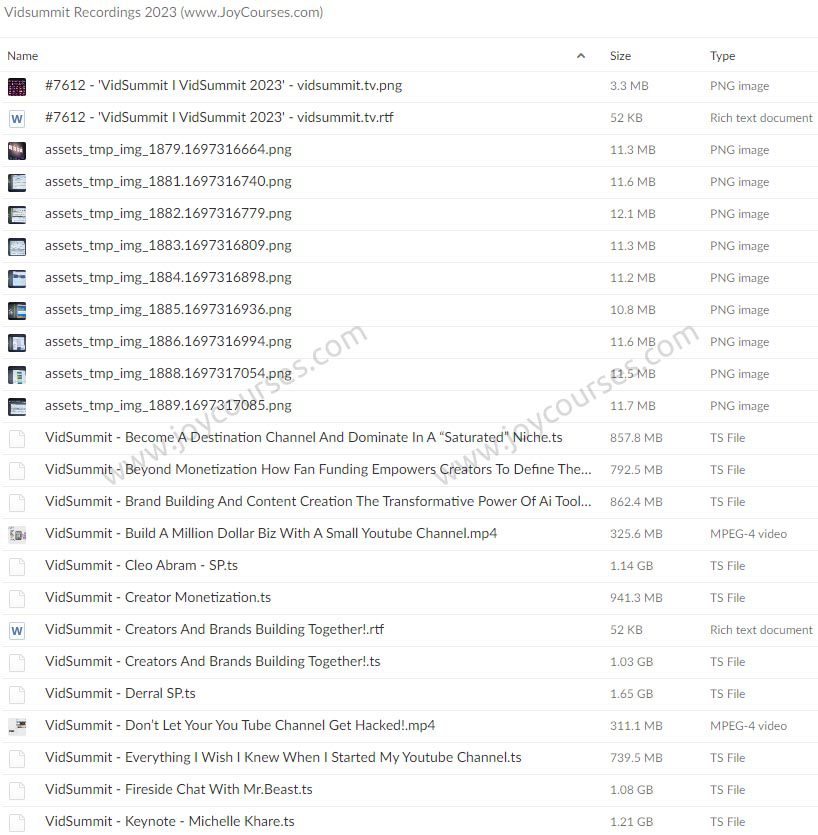This screenshot has width=818, height=835.
Task: Open 'VidSummit - Creator Monetization.ts' file name
Action: (x=158, y=597)
